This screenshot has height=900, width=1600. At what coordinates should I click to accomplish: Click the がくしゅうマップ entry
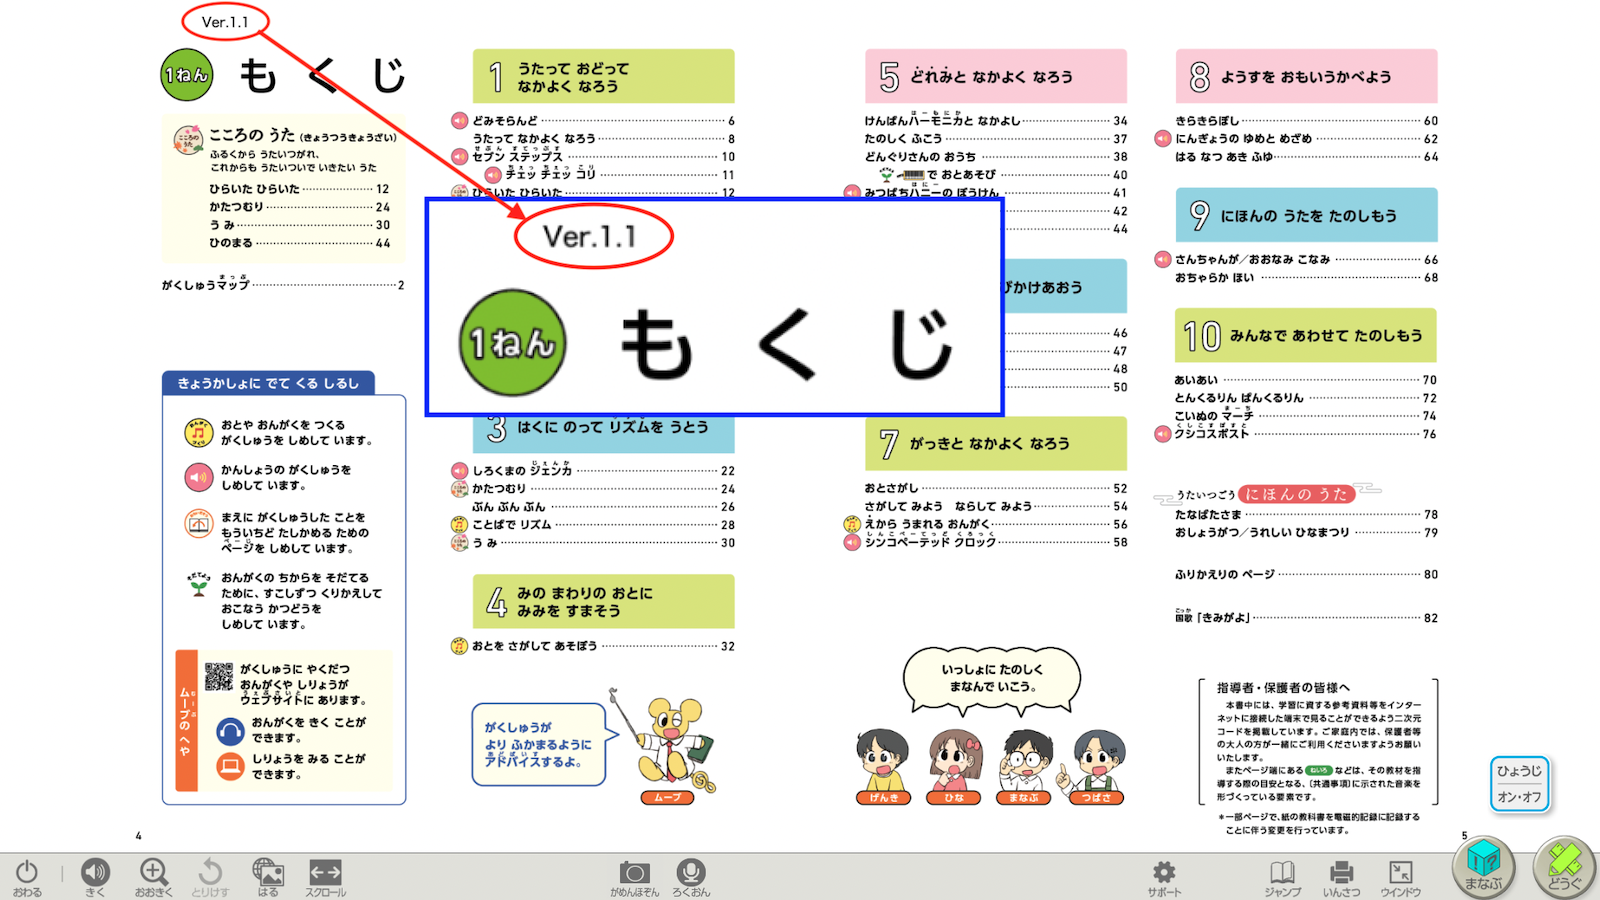pyautogui.click(x=283, y=285)
